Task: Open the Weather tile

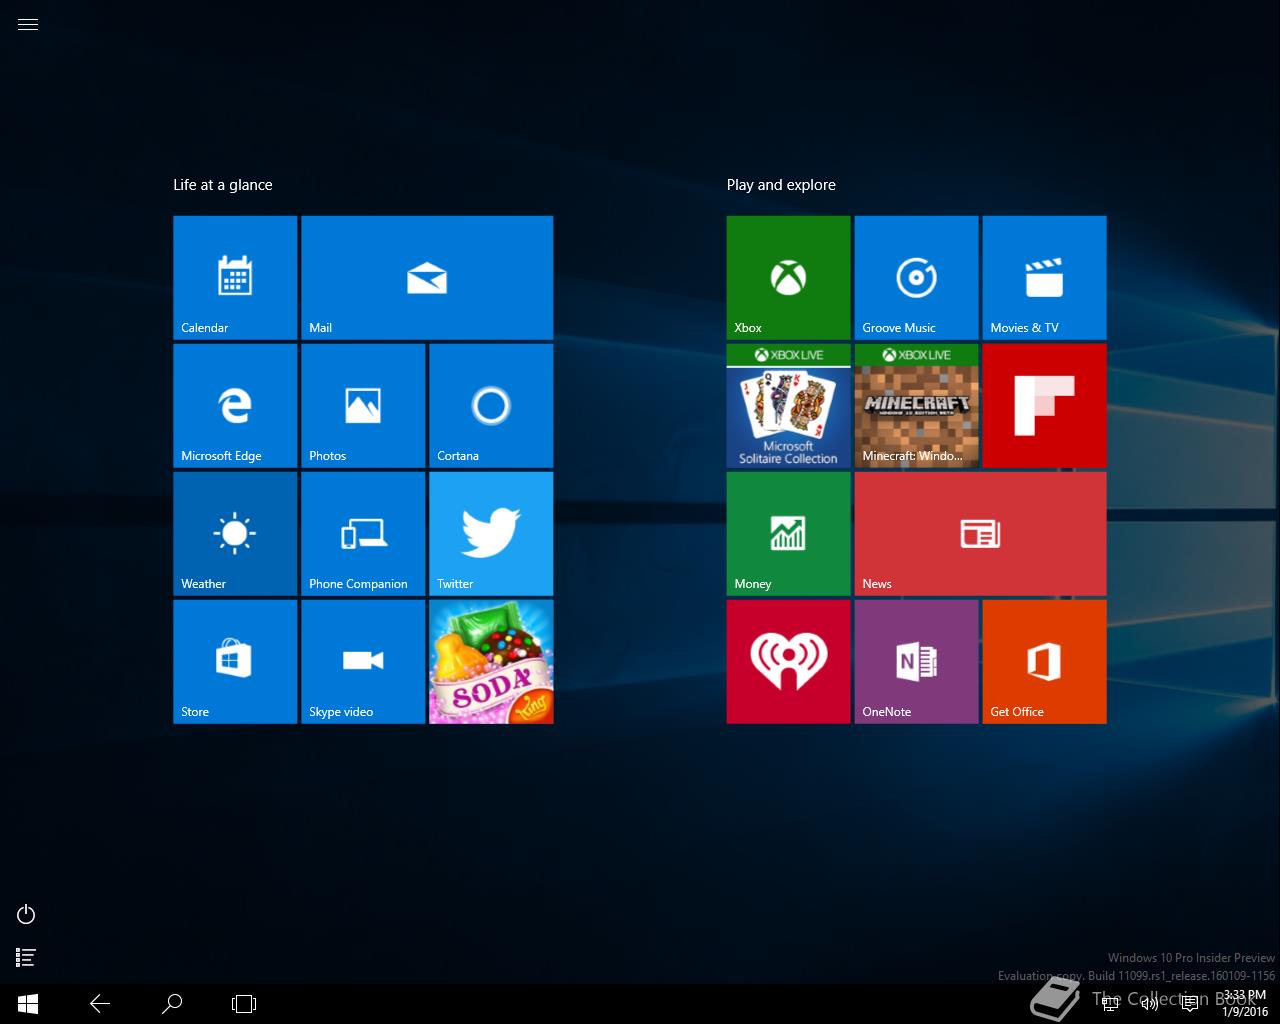Action: click(235, 534)
